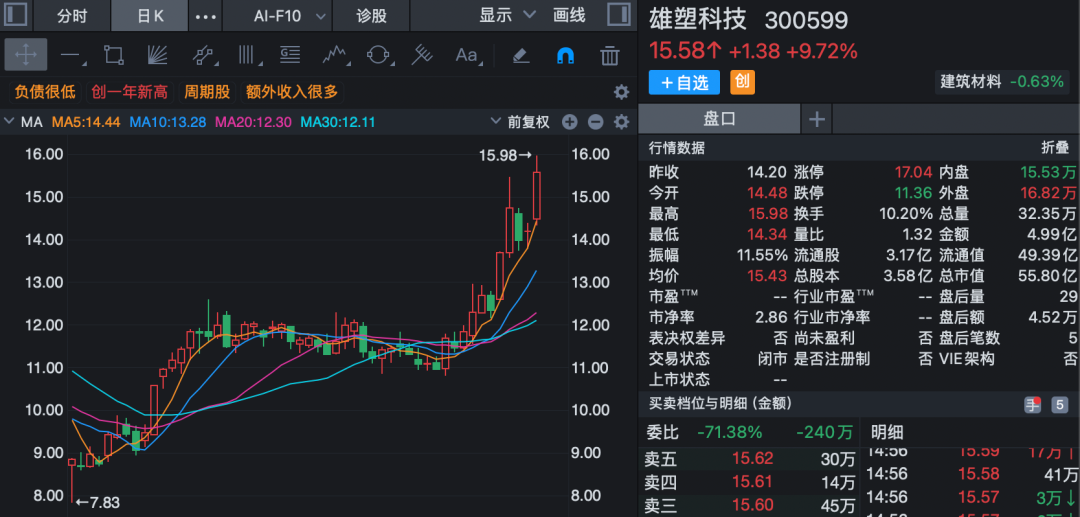
Task: Select the Aa text annotation tool
Action: point(467,55)
